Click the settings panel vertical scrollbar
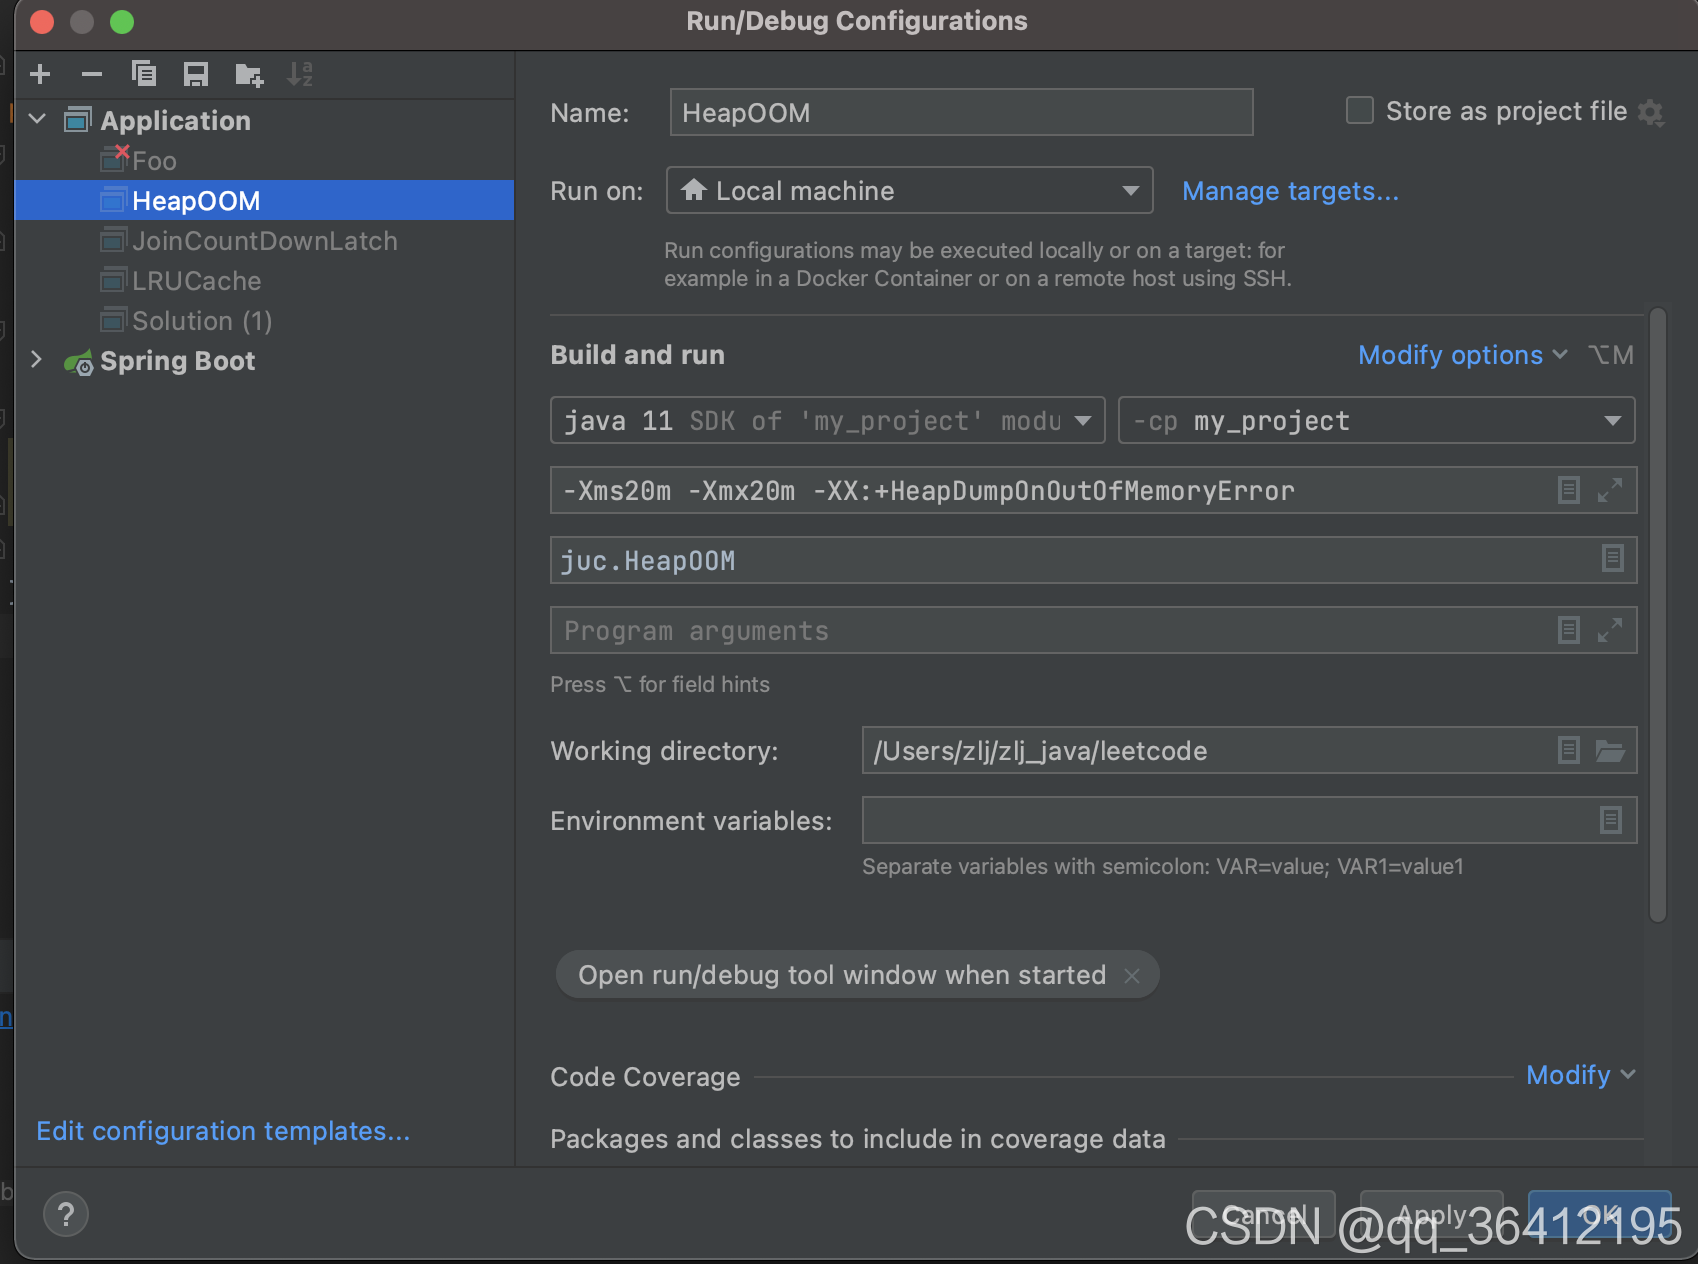 click(1658, 615)
